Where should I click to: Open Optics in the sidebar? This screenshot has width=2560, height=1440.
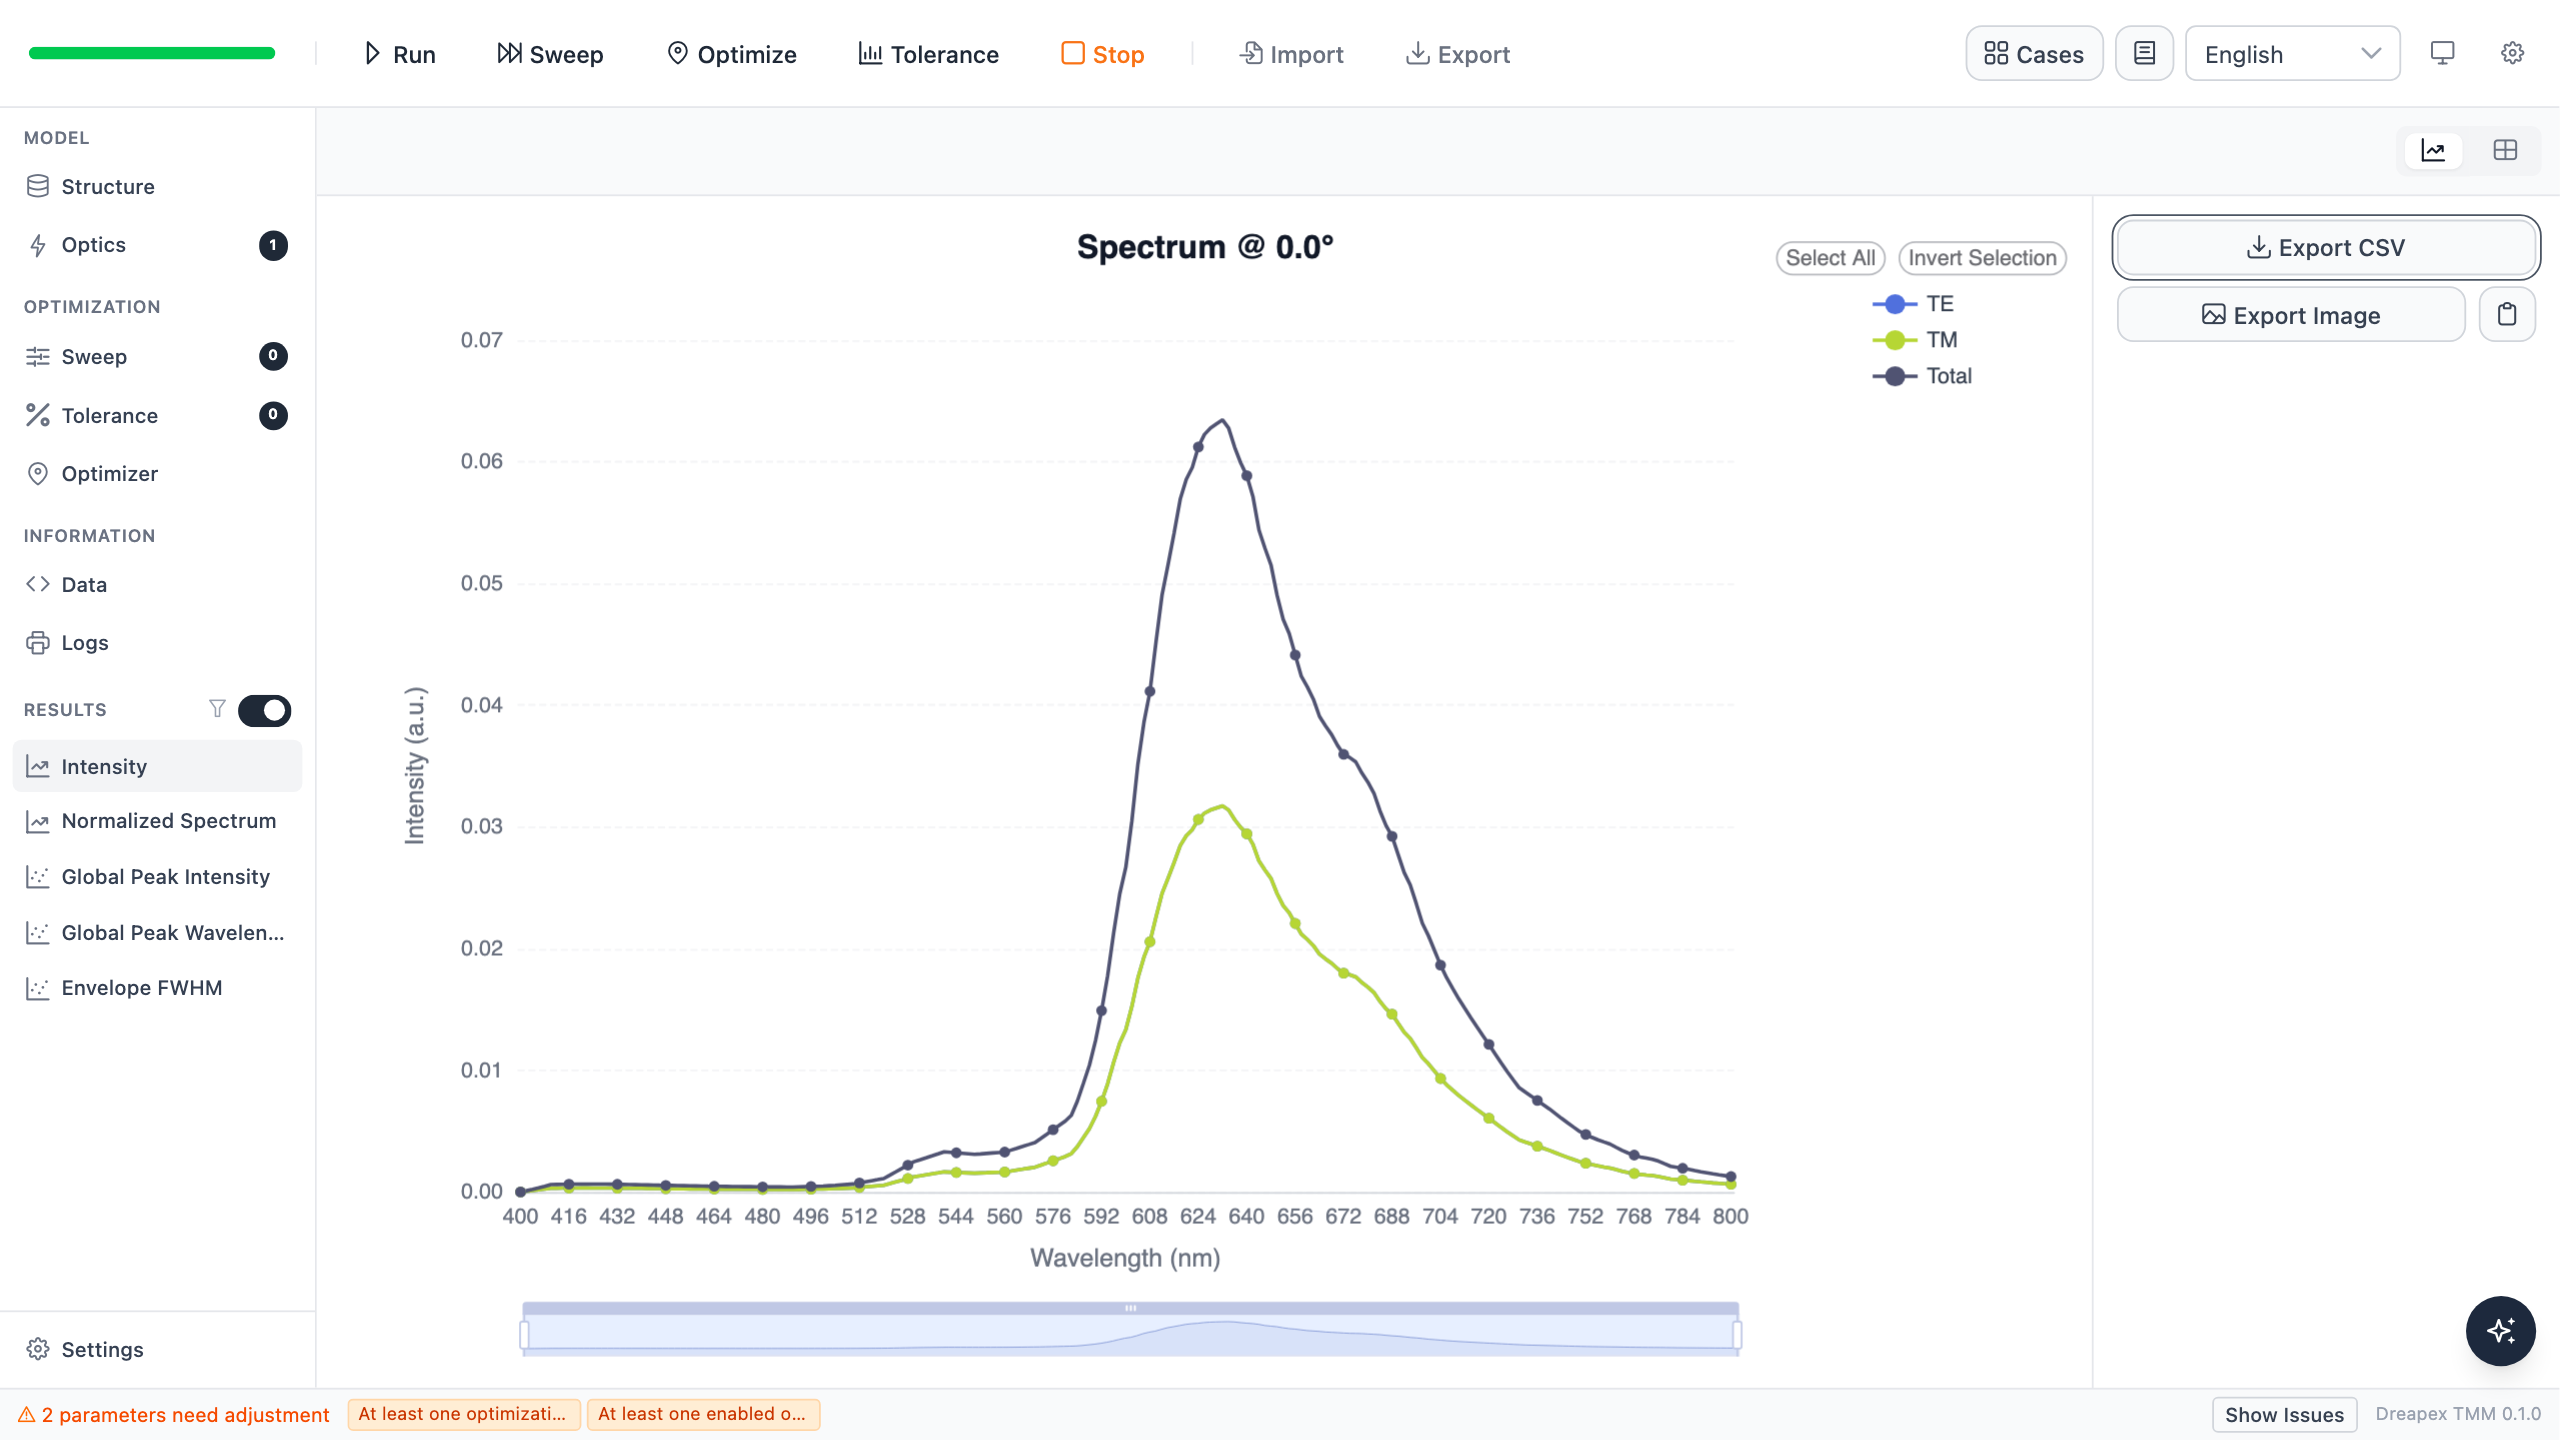point(157,245)
